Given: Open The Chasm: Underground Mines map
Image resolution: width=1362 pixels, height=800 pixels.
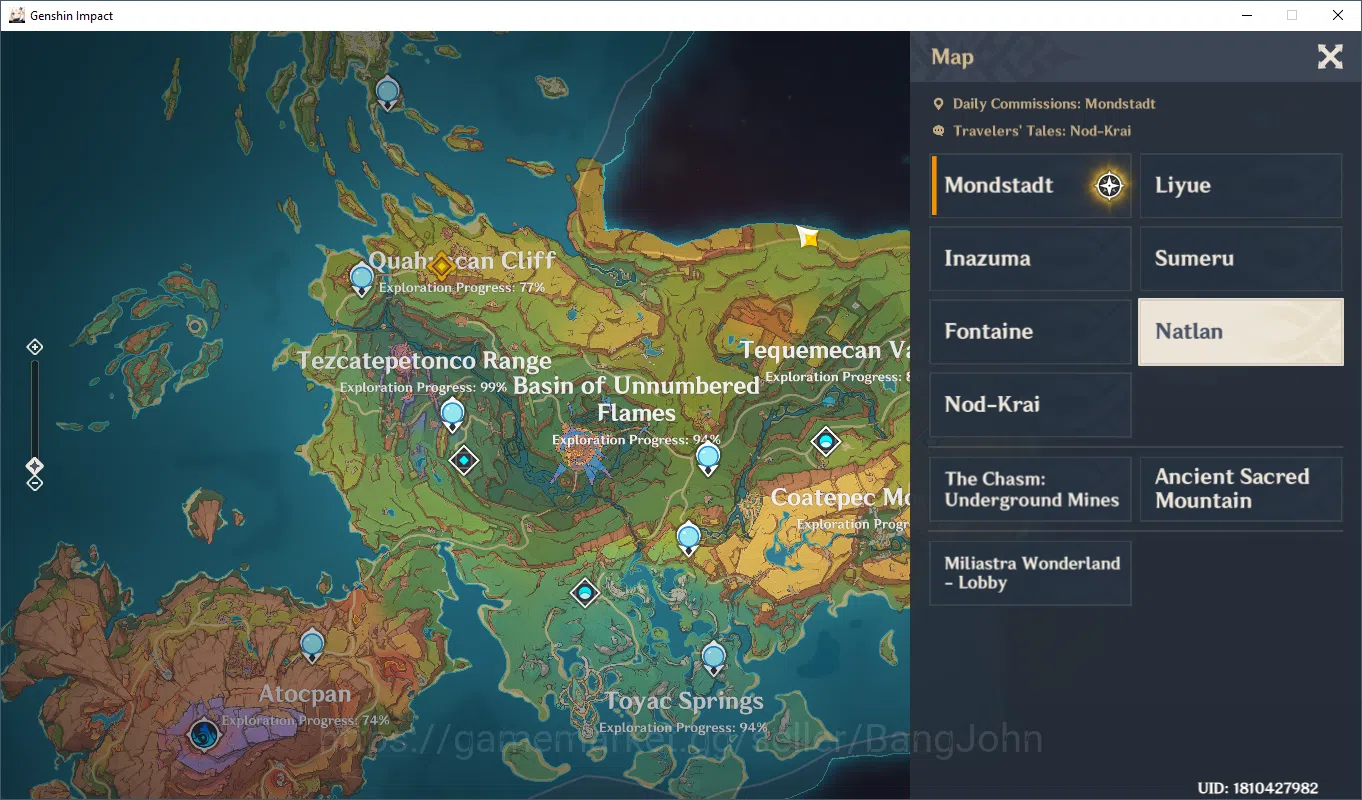Looking at the screenshot, I should pos(1031,489).
